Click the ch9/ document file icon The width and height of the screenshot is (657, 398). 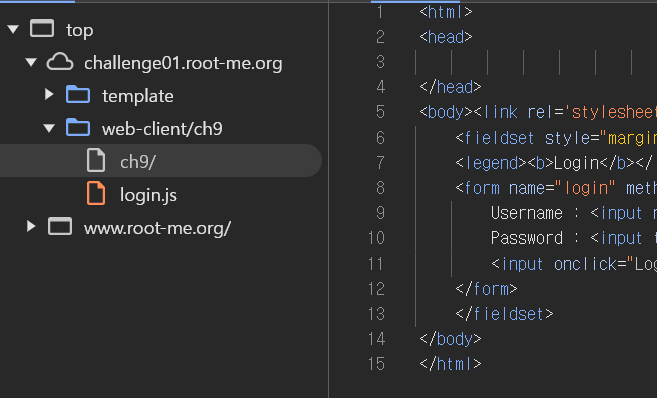[x=96, y=160]
